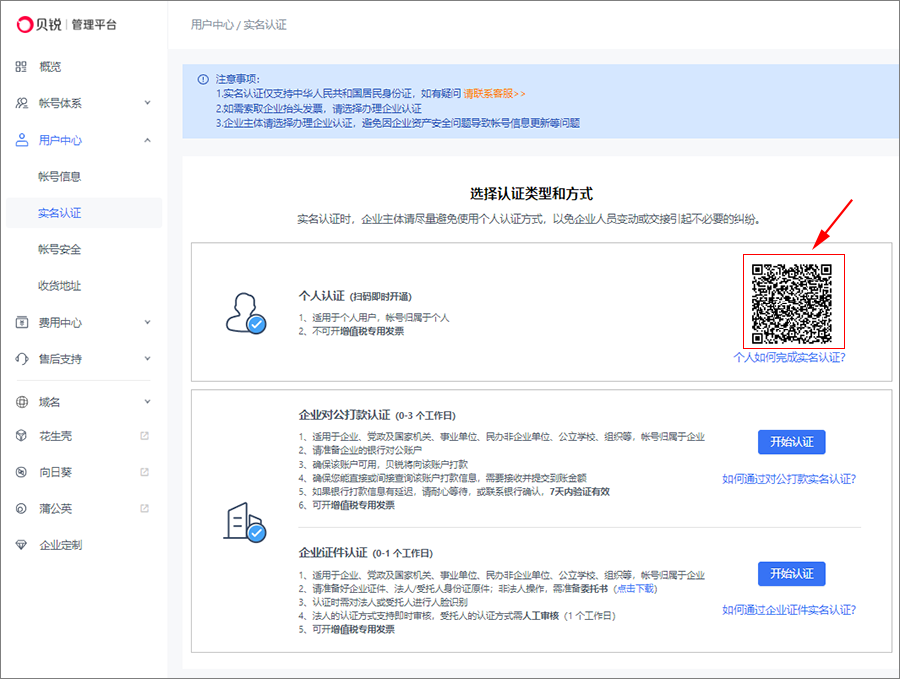Open 蒲公英 external link icon
Viewport: 900px width, 679px height.
(x=145, y=508)
